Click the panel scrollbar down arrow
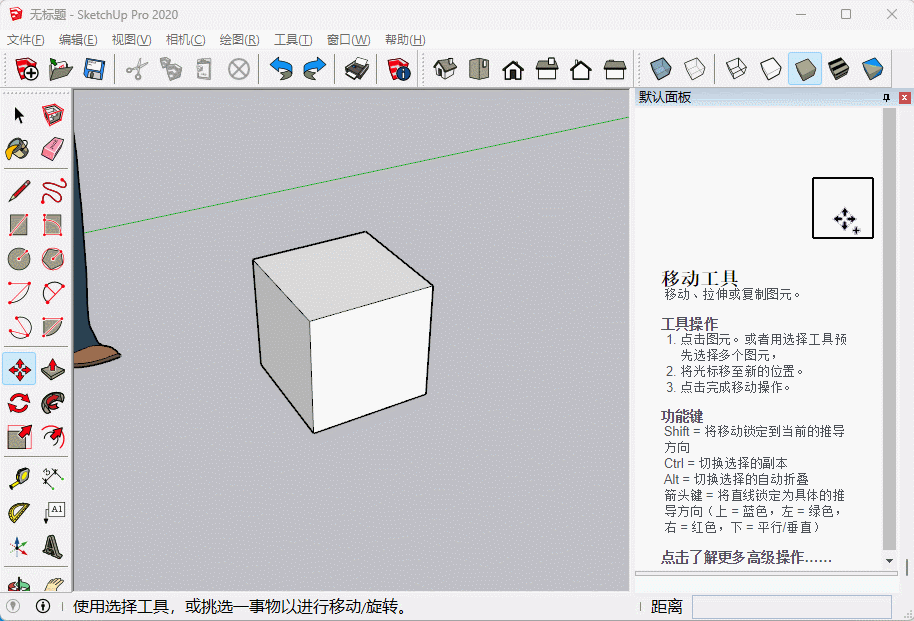The image size is (914, 621). pyautogui.click(x=889, y=562)
